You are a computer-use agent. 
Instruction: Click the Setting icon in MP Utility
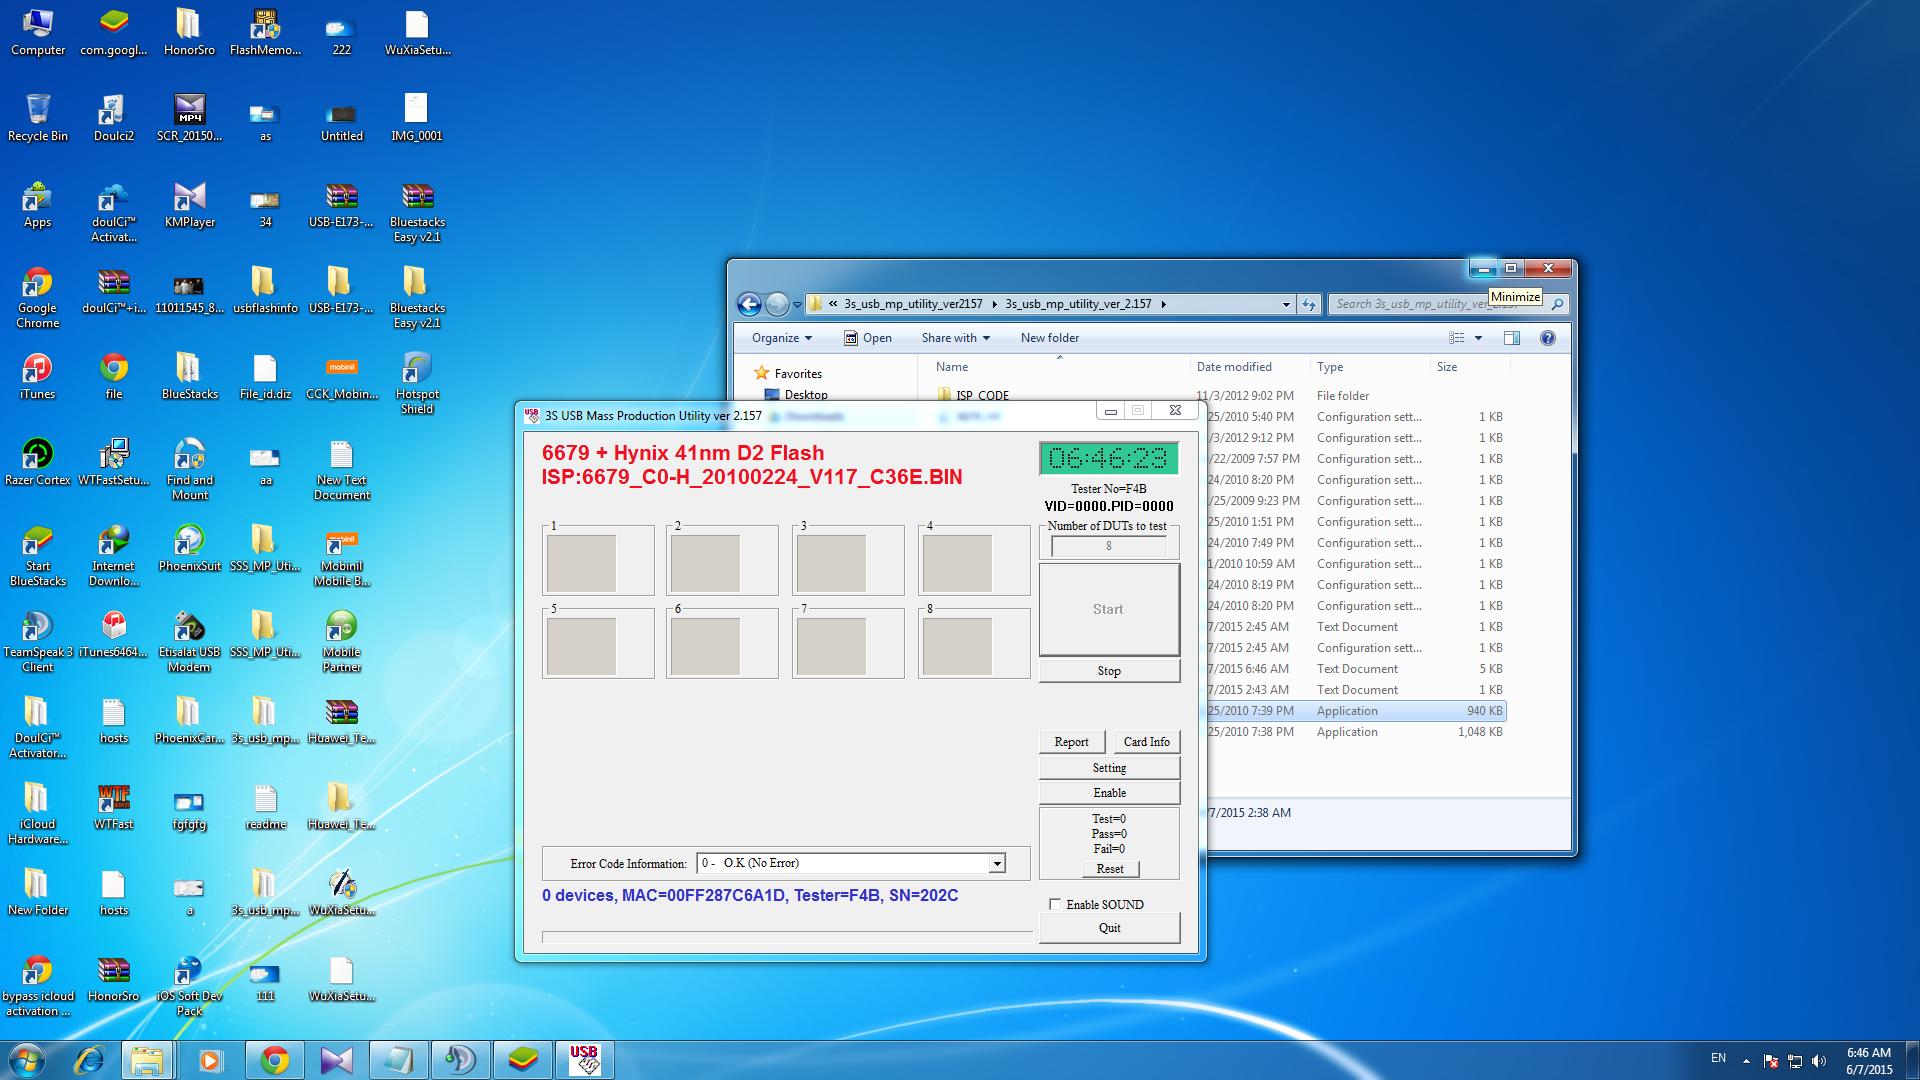tap(1108, 767)
